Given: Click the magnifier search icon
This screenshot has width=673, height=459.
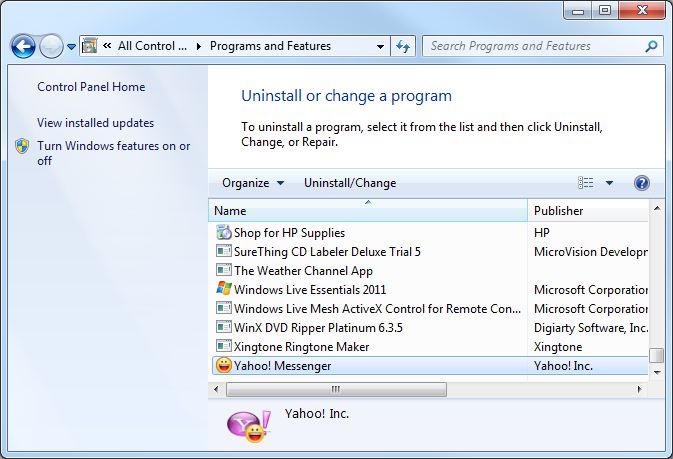Looking at the screenshot, I should [x=651, y=46].
